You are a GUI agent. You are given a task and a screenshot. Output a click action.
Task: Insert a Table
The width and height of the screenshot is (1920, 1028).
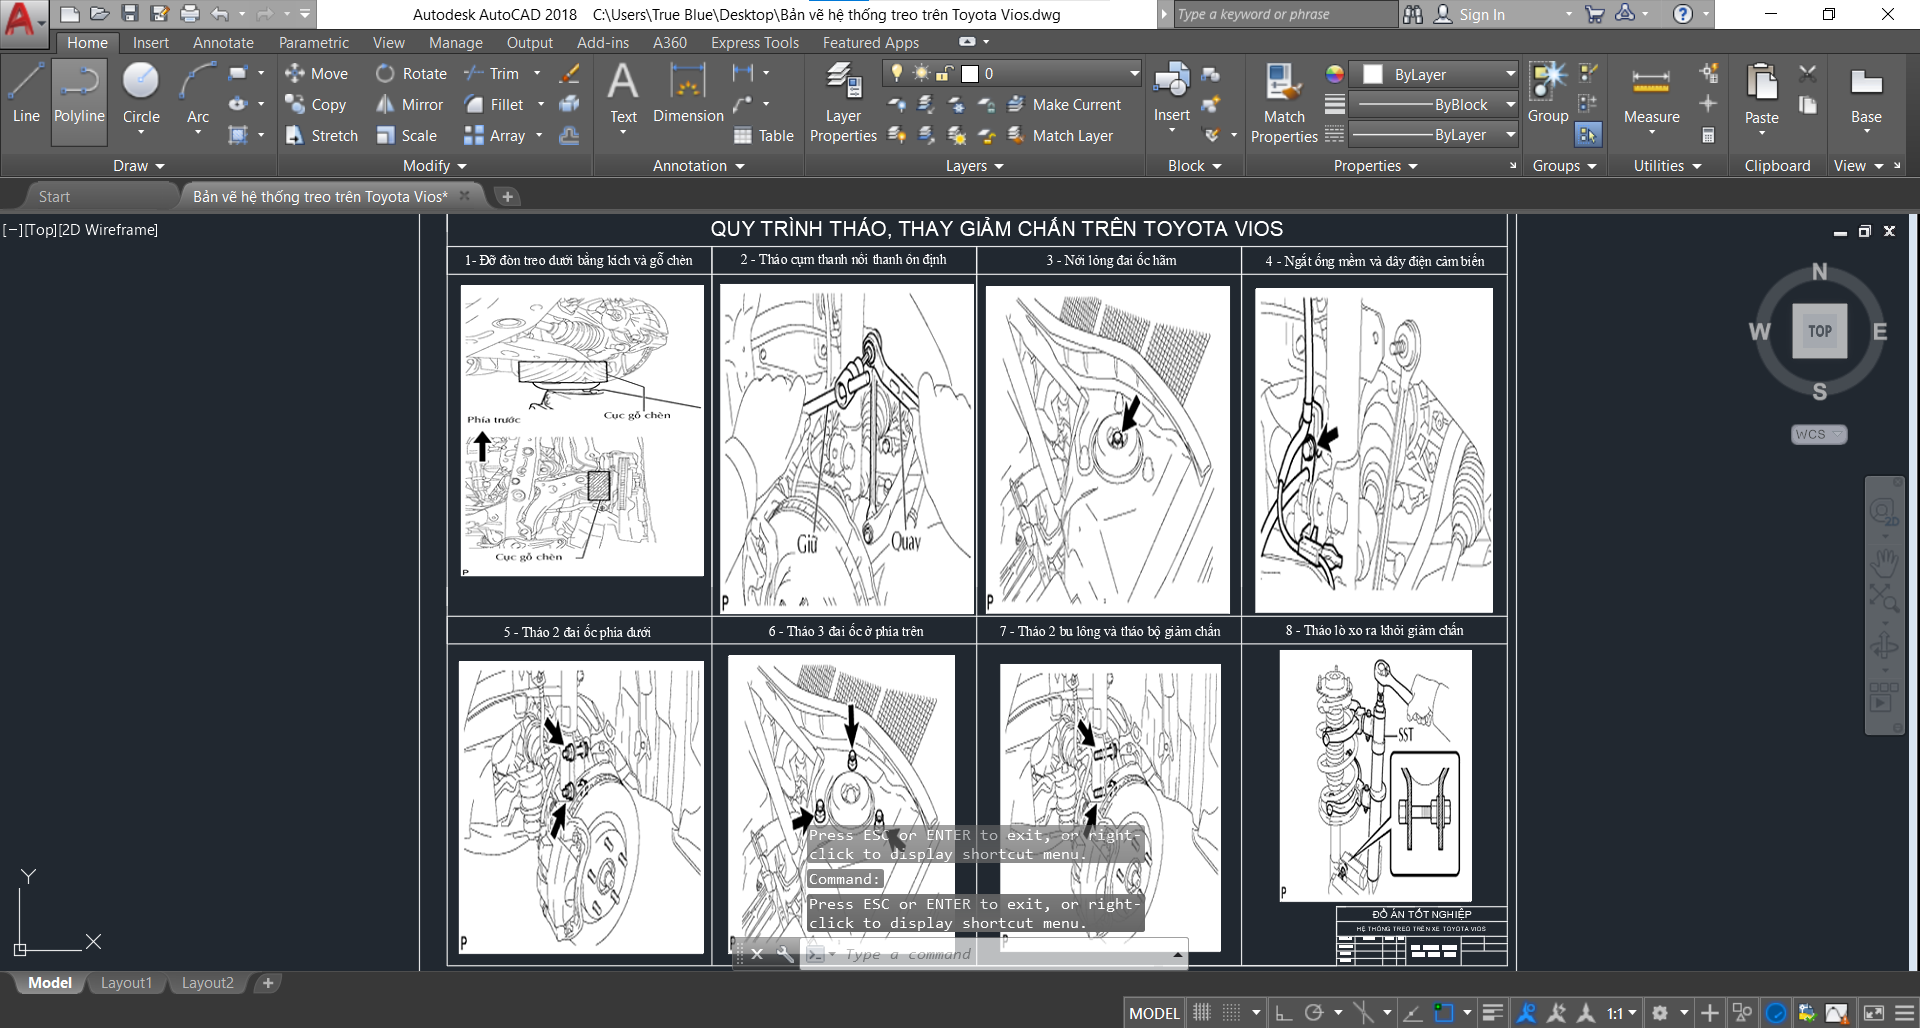[x=763, y=136]
